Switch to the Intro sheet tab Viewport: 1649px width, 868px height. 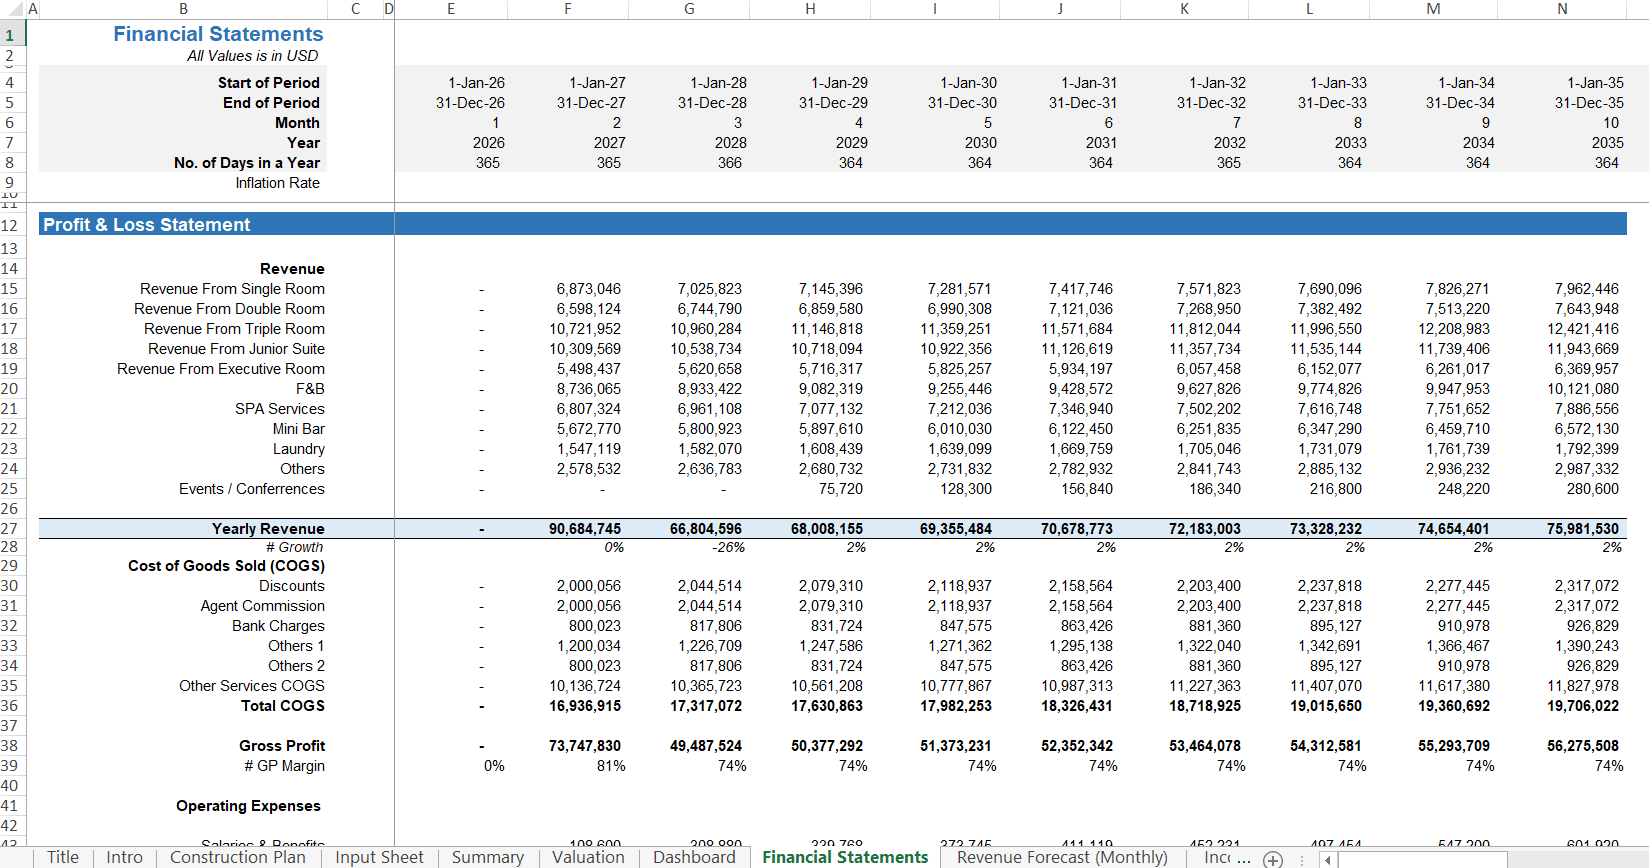coord(125,857)
